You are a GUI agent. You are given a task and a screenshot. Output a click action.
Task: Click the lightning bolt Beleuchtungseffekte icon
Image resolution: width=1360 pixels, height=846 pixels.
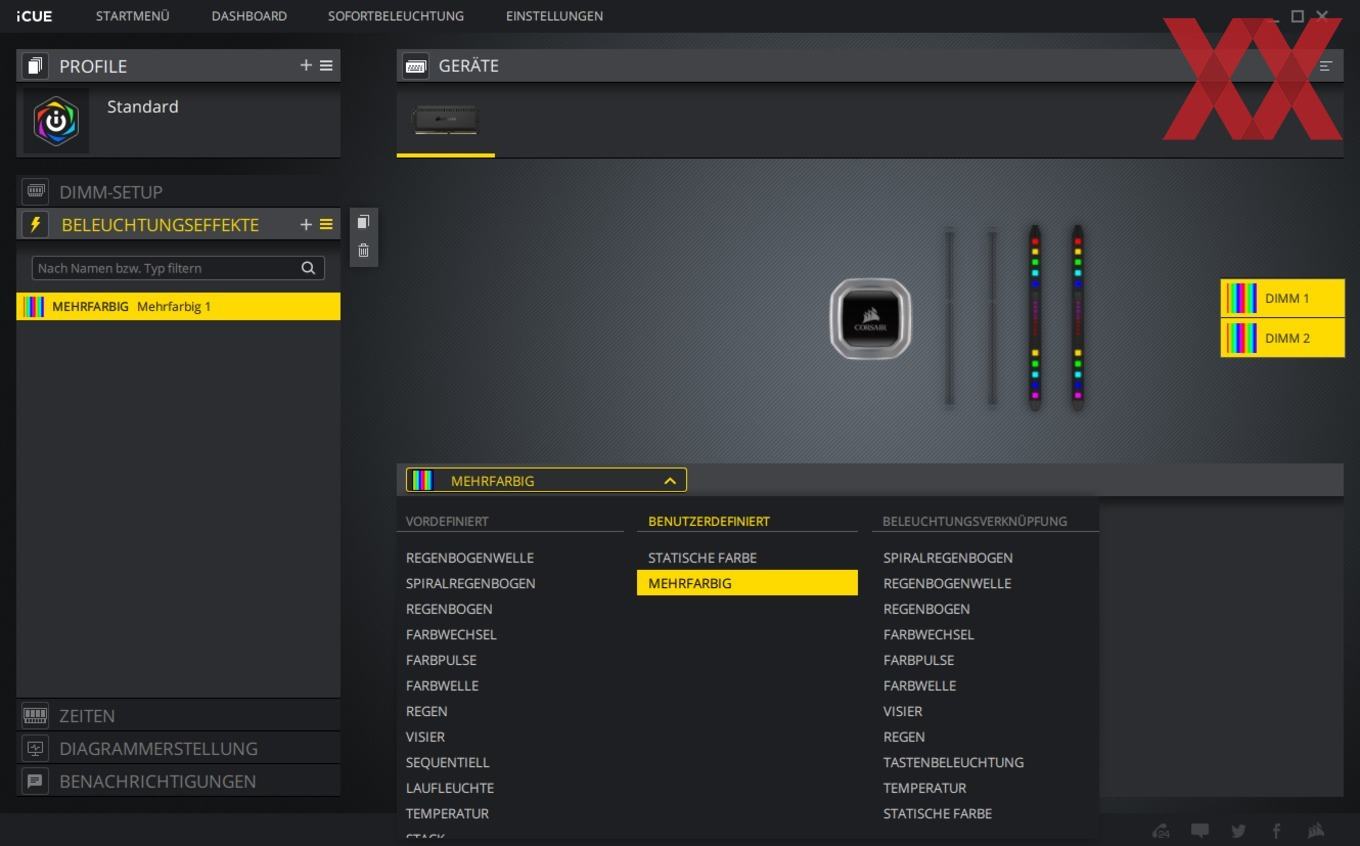click(x=35, y=224)
